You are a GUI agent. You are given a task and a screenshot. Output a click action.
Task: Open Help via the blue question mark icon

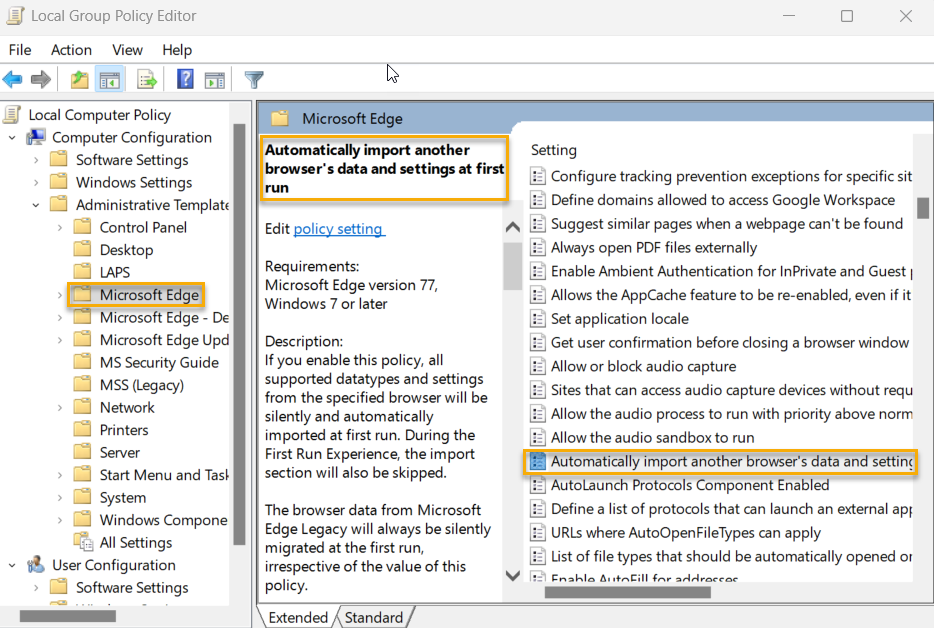pyautogui.click(x=185, y=79)
